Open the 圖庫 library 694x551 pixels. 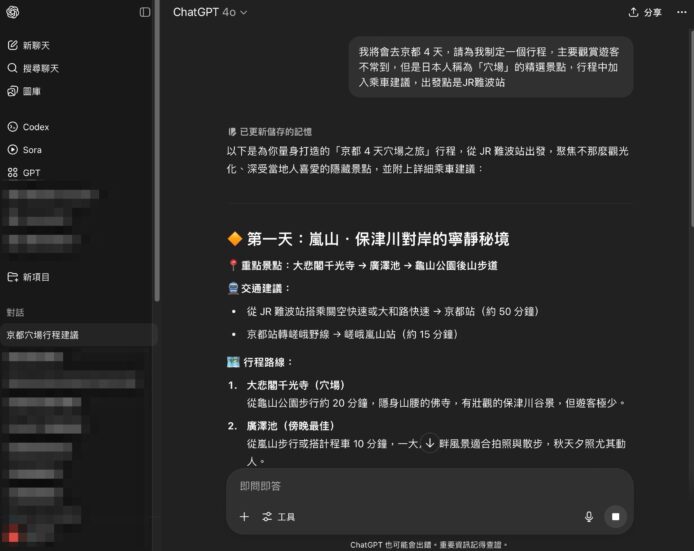tap(32, 91)
